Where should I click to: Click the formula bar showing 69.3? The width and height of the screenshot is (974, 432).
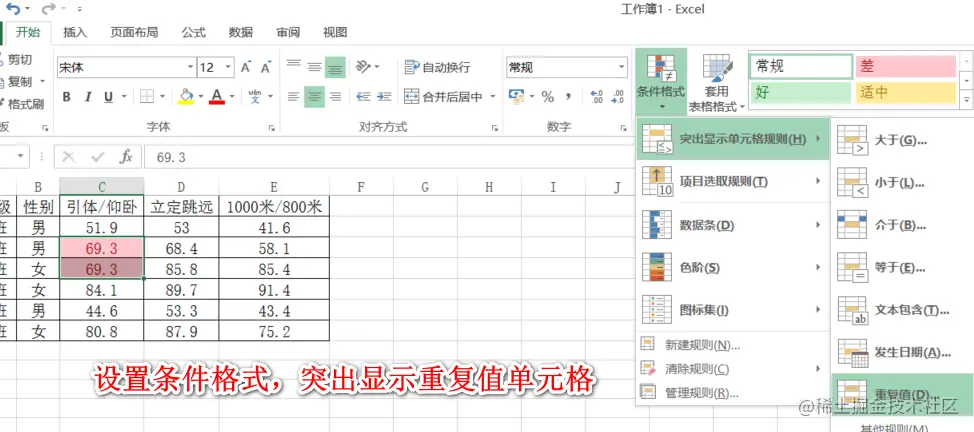point(388,157)
